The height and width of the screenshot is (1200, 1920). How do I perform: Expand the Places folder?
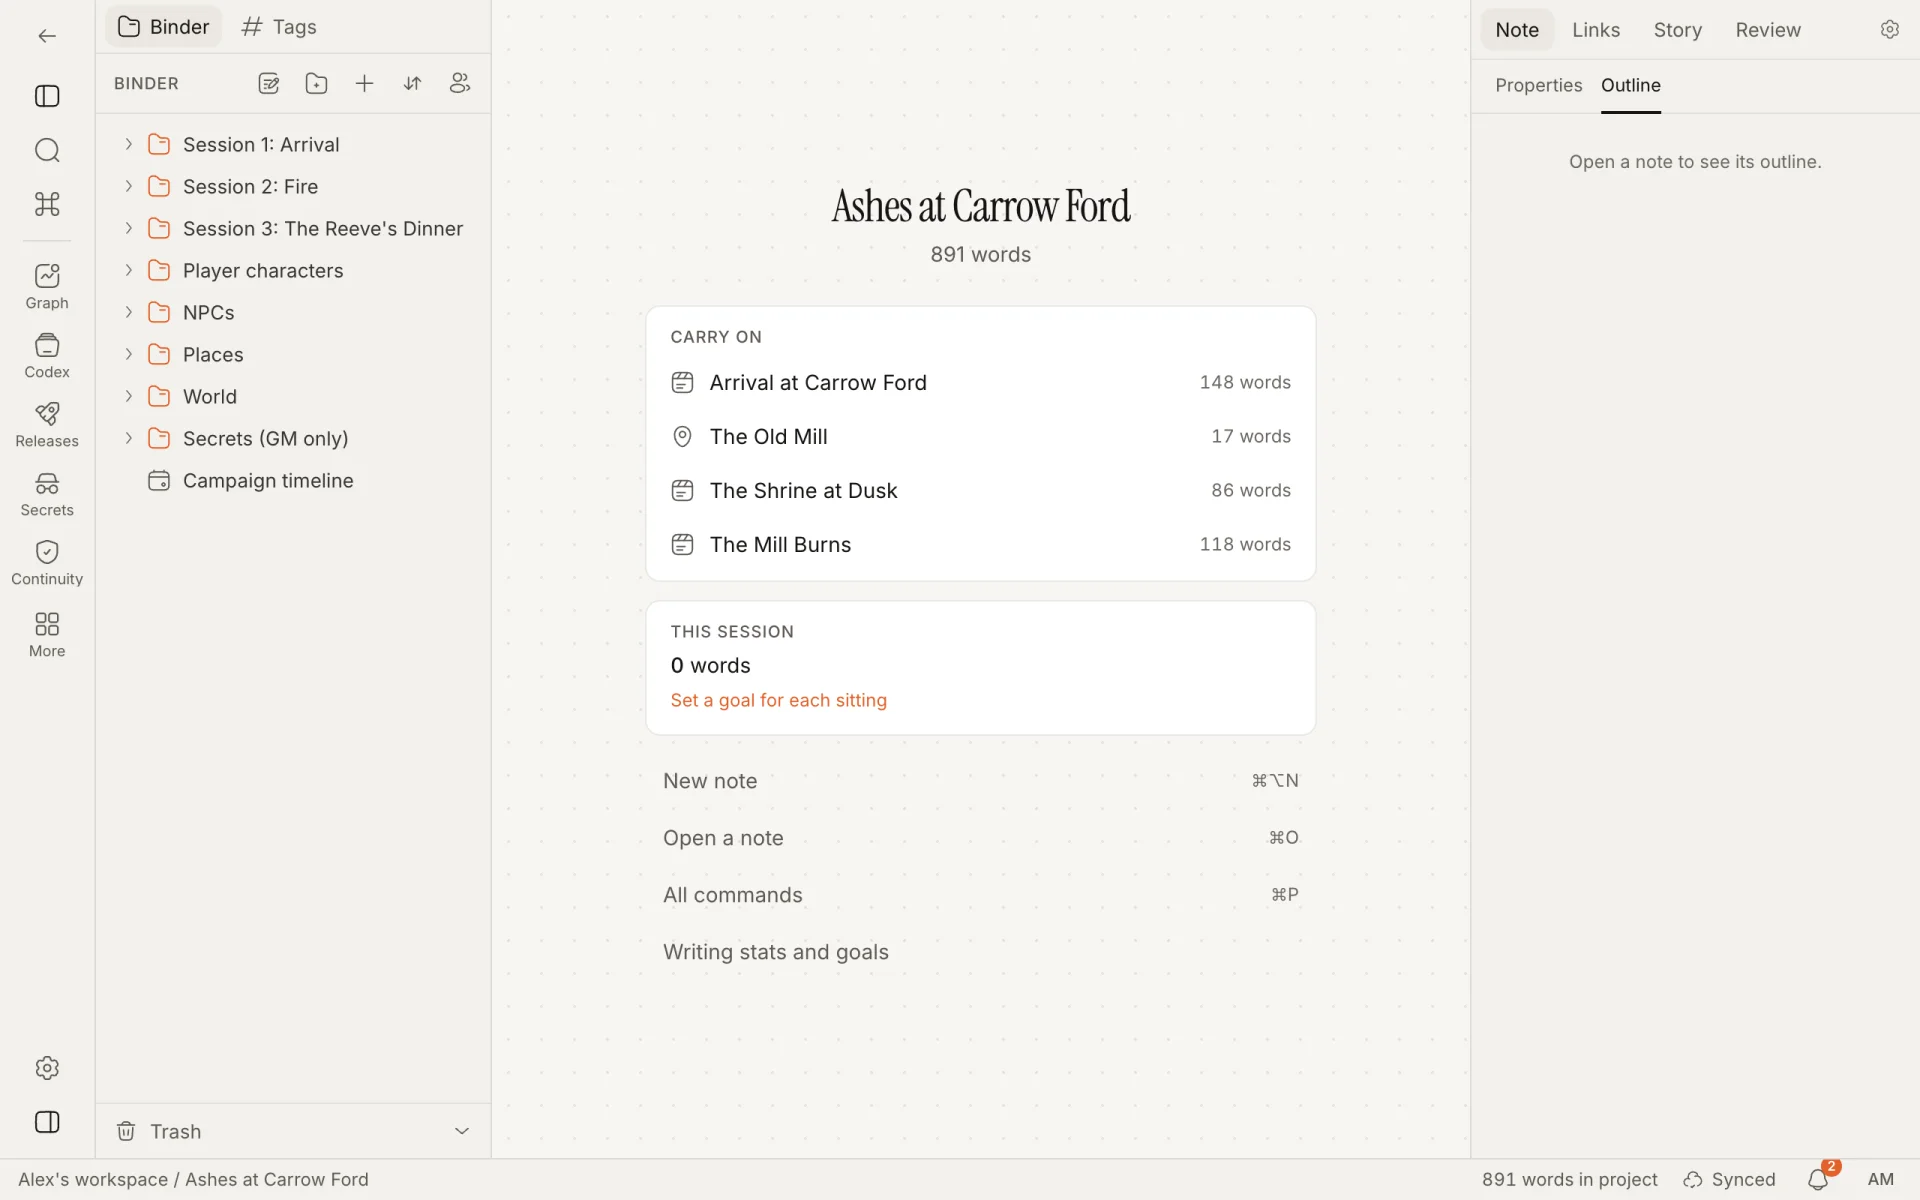point(128,354)
